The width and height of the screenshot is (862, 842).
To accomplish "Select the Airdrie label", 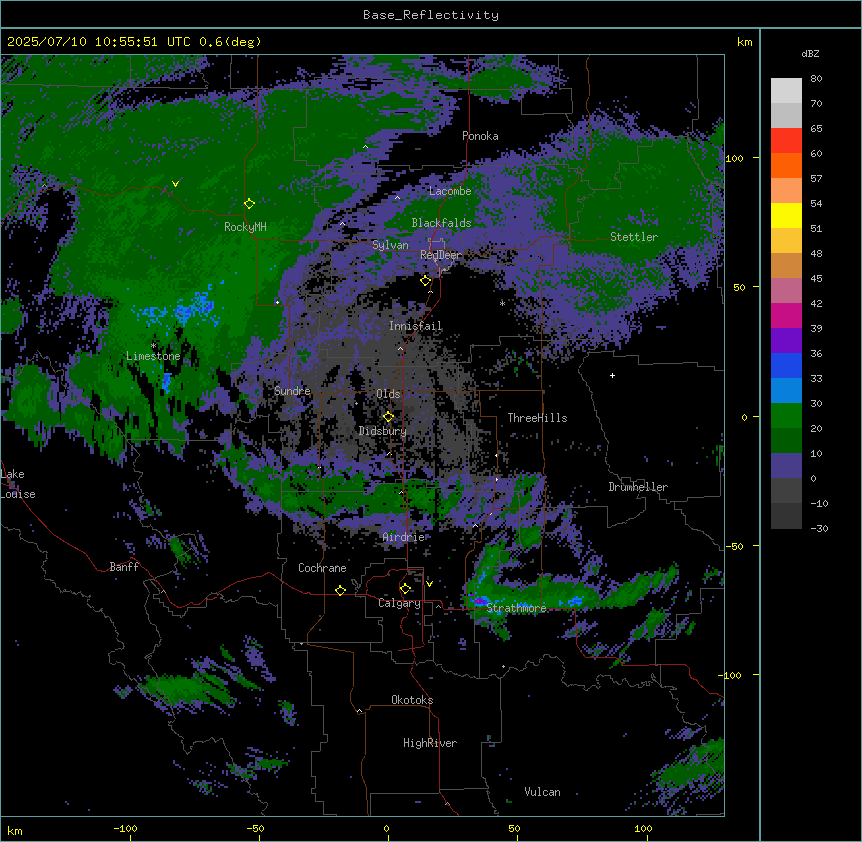I will click(404, 537).
